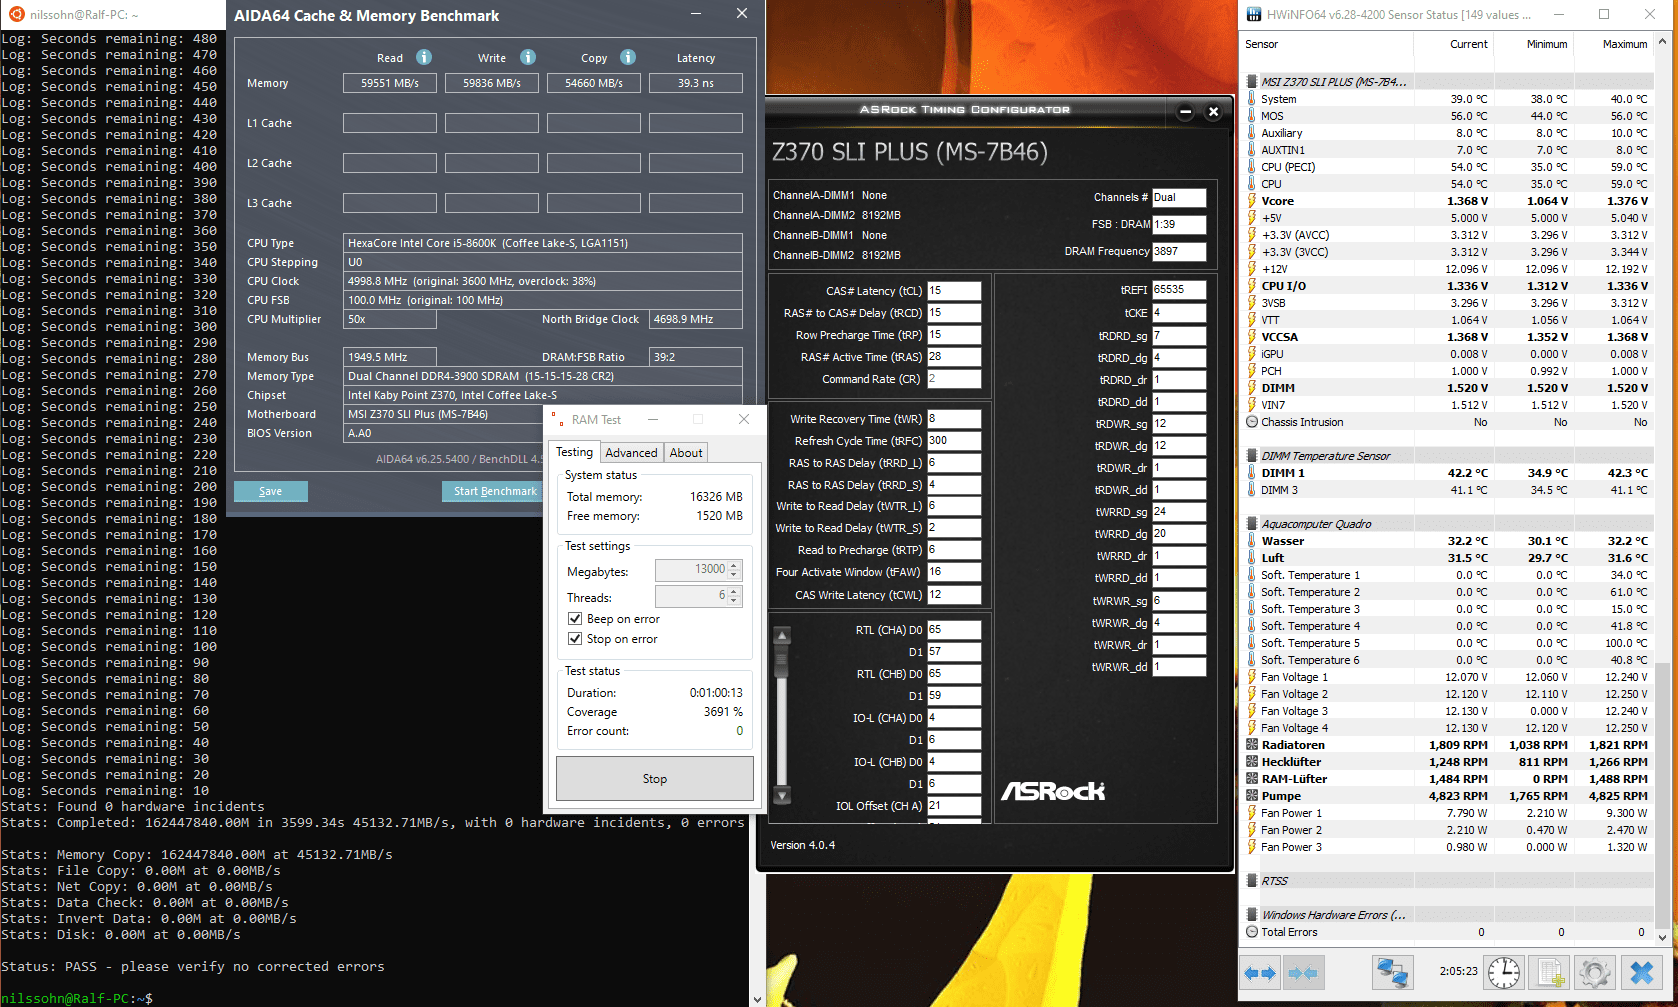Click the Maximum column header in HWiNFO
This screenshot has width=1678, height=1007.
click(x=1613, y=44)
